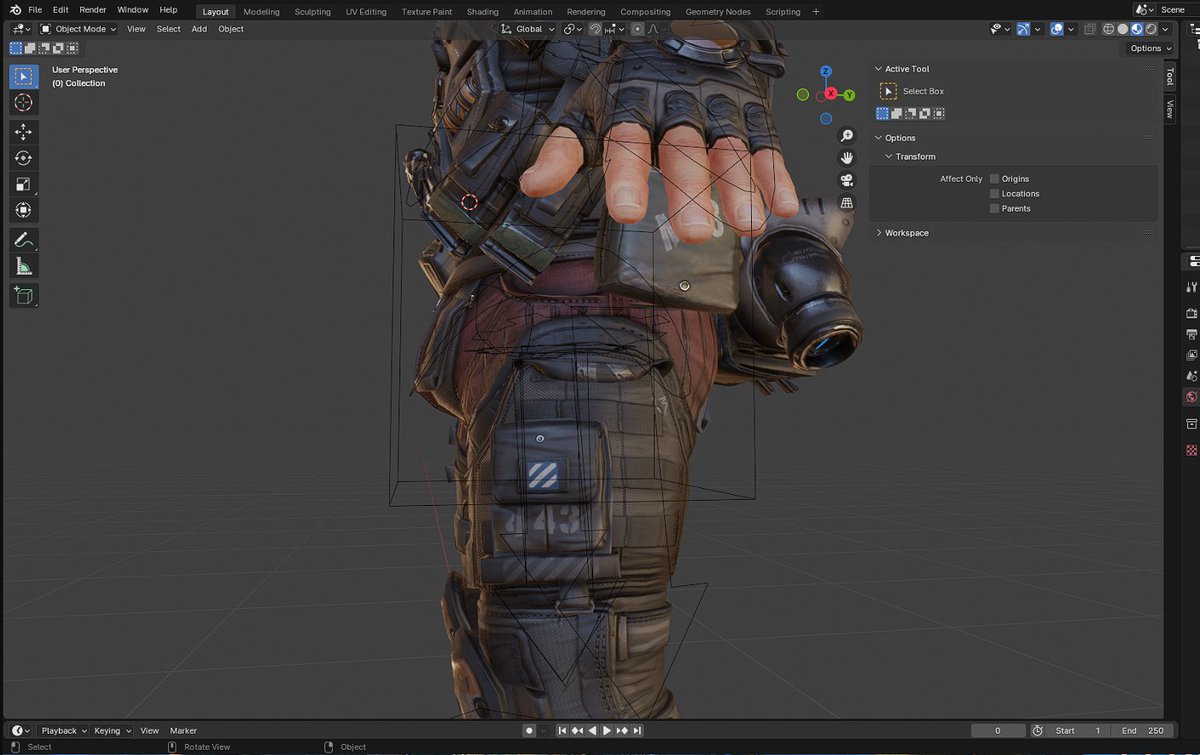Viewport: 1200px width, 755px height.
Task: Click the blue Z axis on navigation gizmo
Action: (x=826, y=72)
